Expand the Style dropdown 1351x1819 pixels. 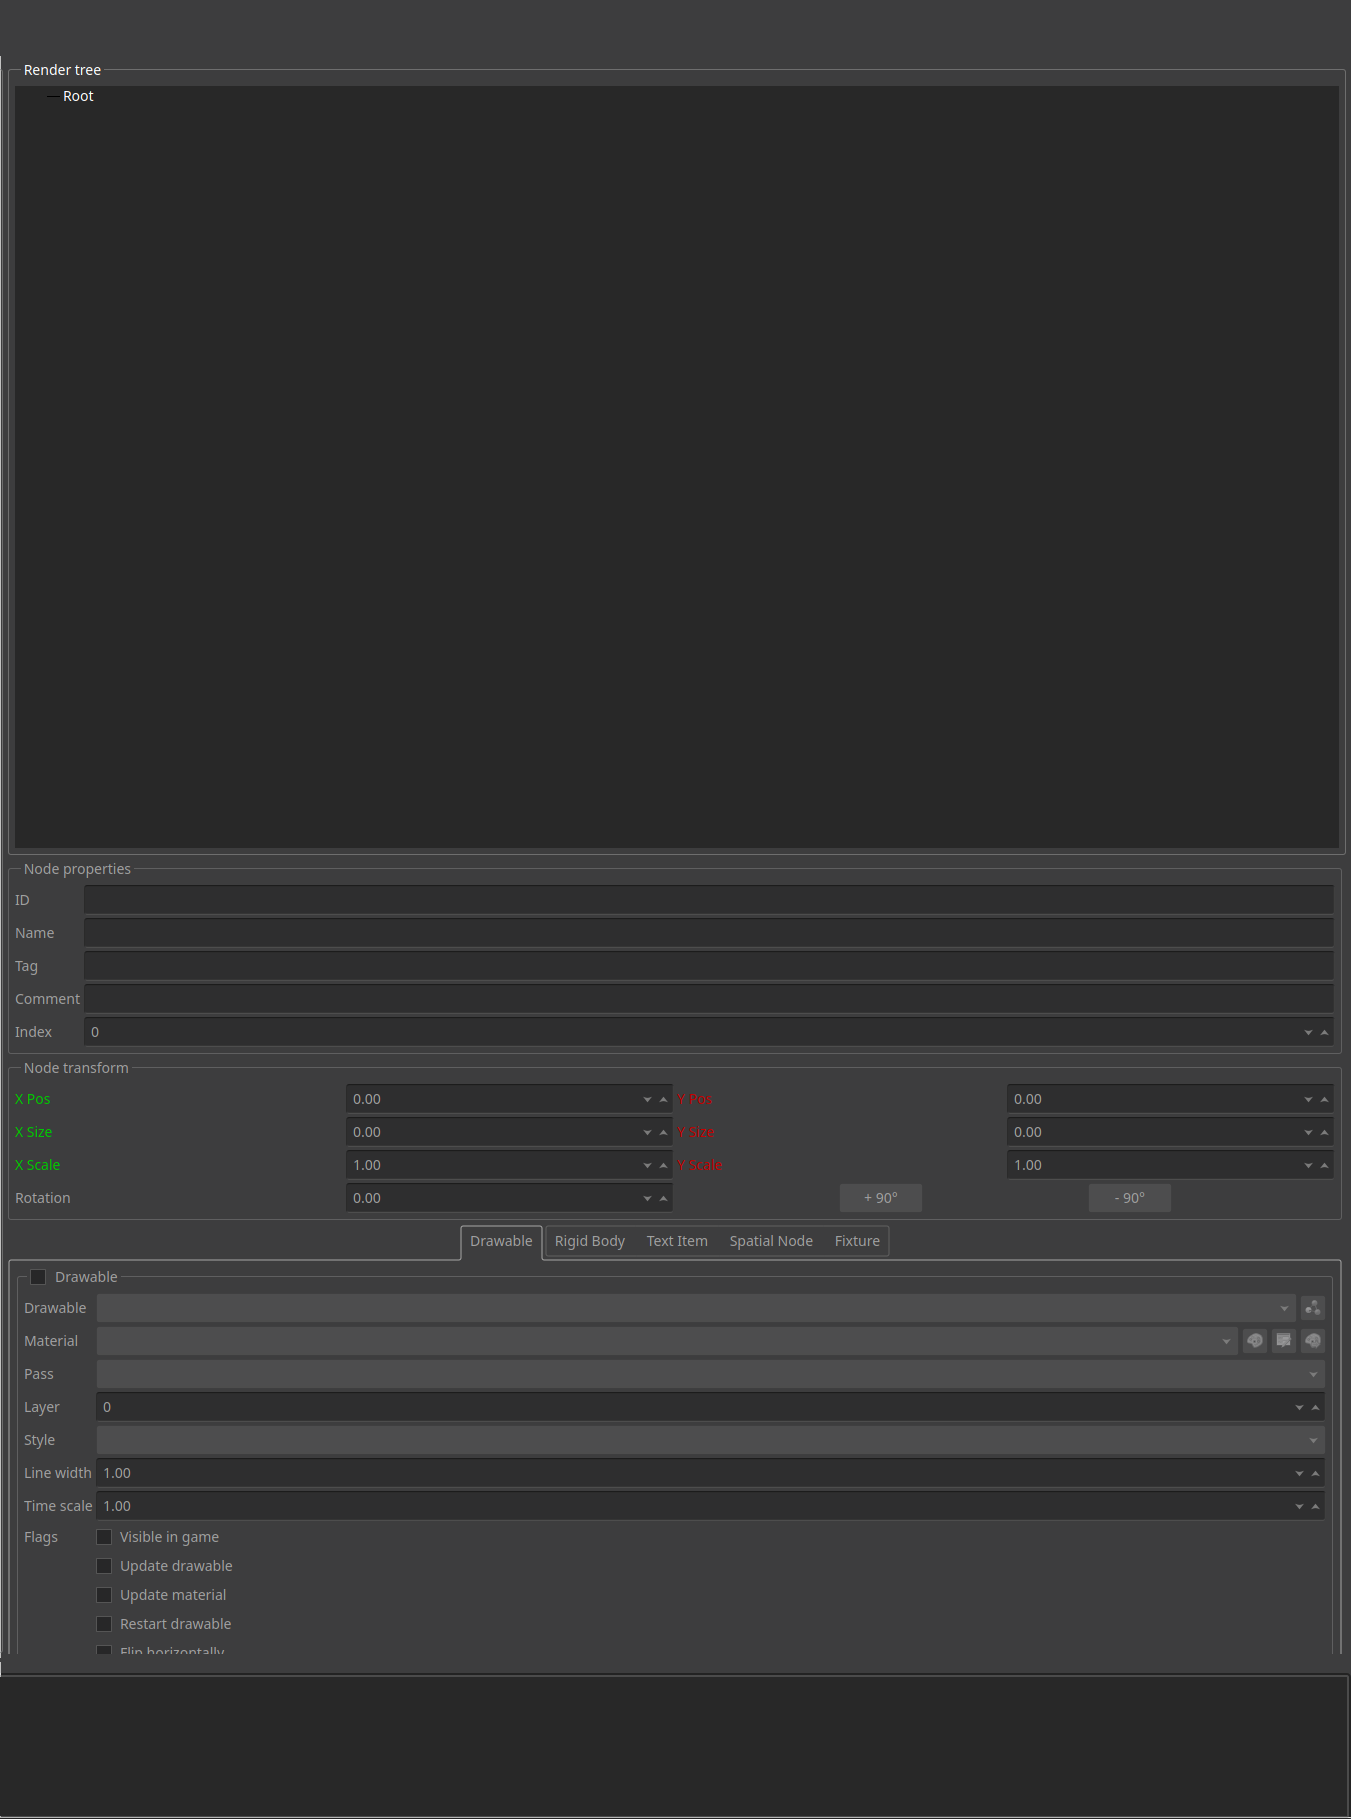[710, 1440]
